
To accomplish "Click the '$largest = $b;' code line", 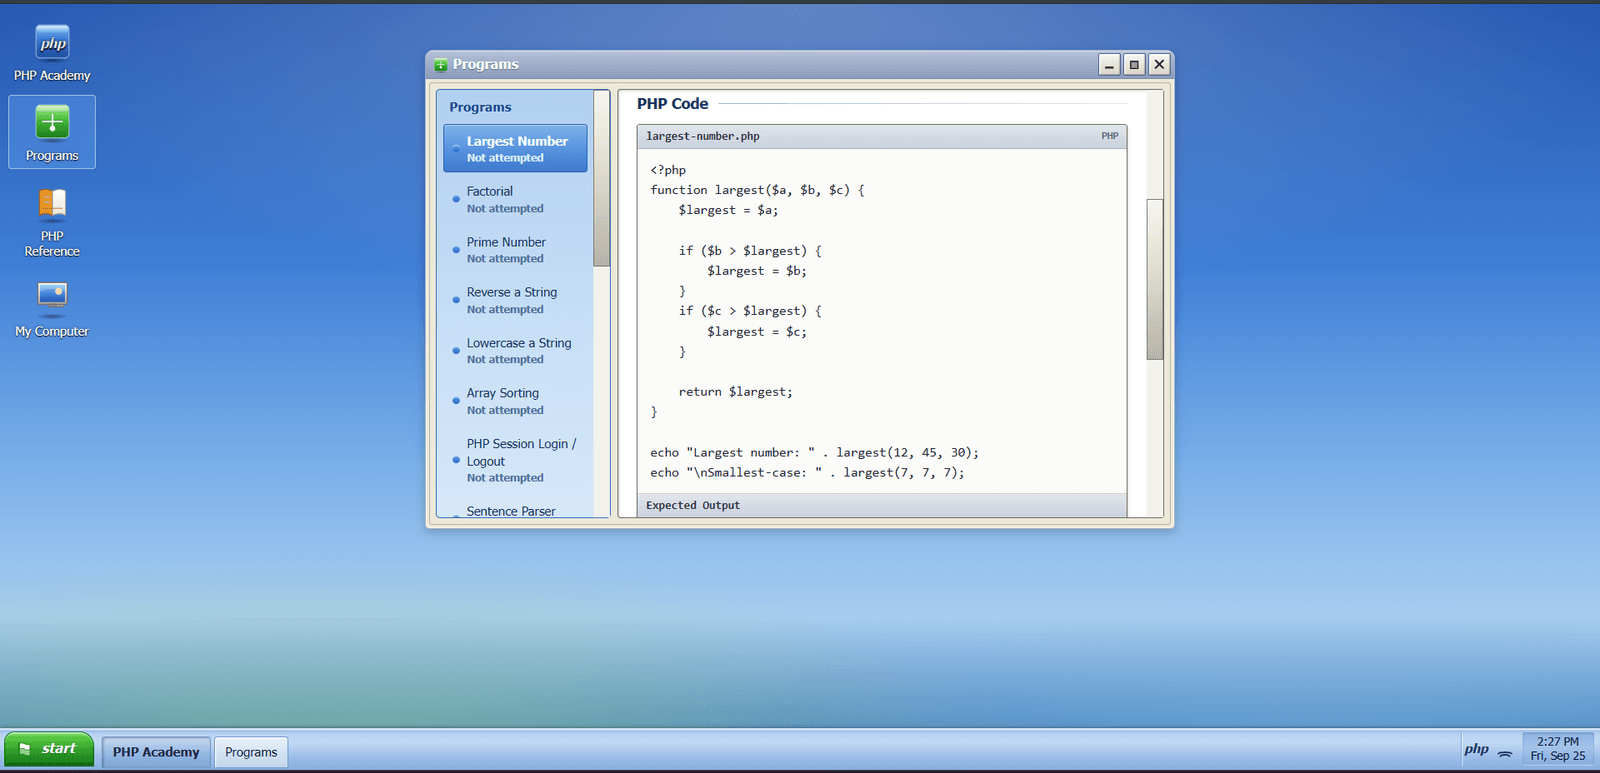I will pyautogui.click(x=757, y=271).
